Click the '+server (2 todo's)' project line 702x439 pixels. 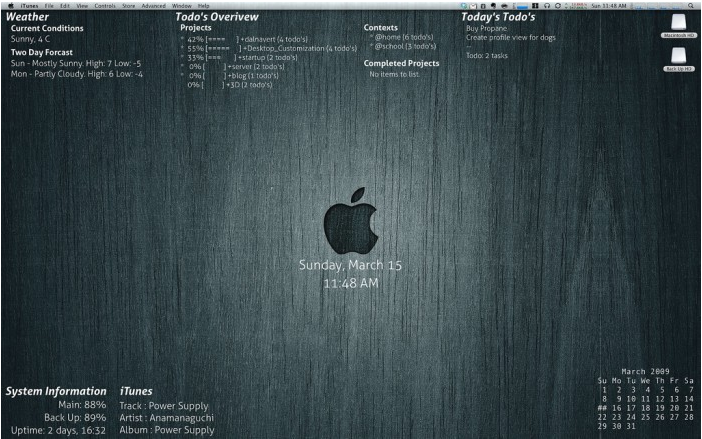pyautogui.click(x=233, y=67)
